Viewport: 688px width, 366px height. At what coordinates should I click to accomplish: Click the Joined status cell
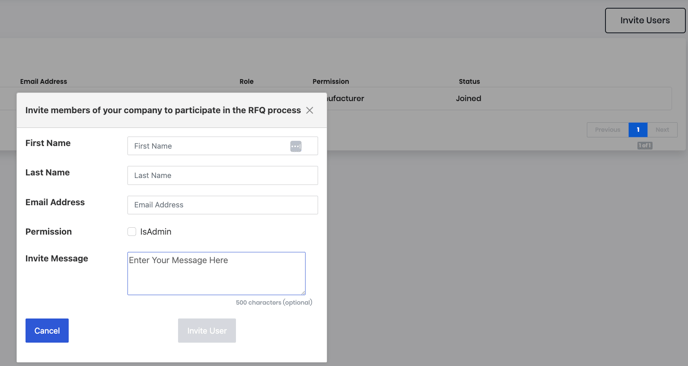(468, 98)
